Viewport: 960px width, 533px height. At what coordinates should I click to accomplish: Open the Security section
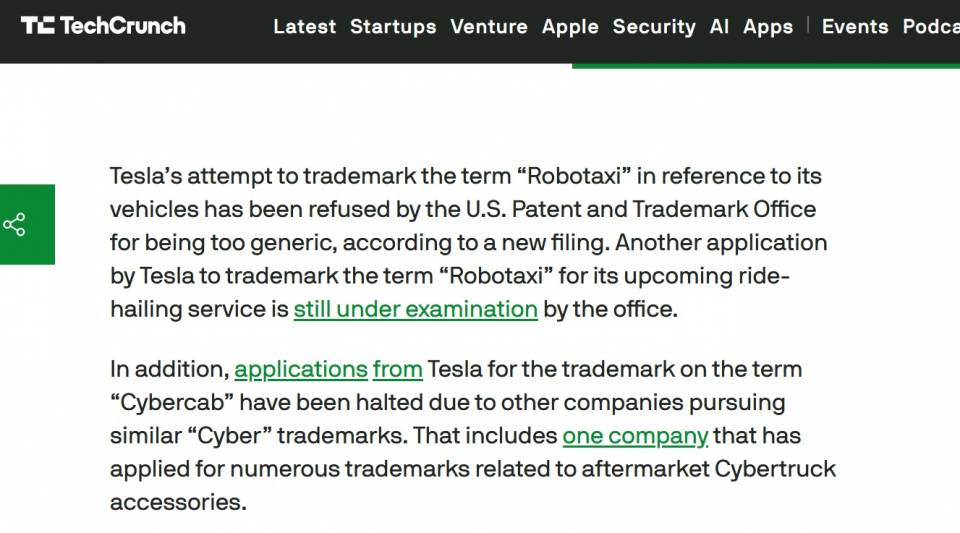[x=654, y=26]
